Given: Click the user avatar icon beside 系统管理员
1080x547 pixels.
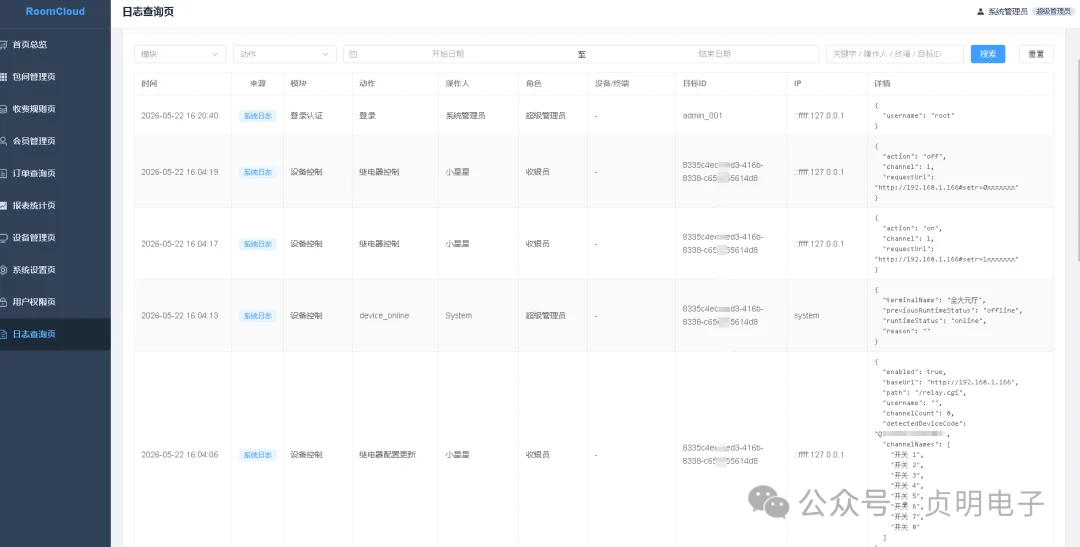Looking at the screenshot, I should click(981, 12).
